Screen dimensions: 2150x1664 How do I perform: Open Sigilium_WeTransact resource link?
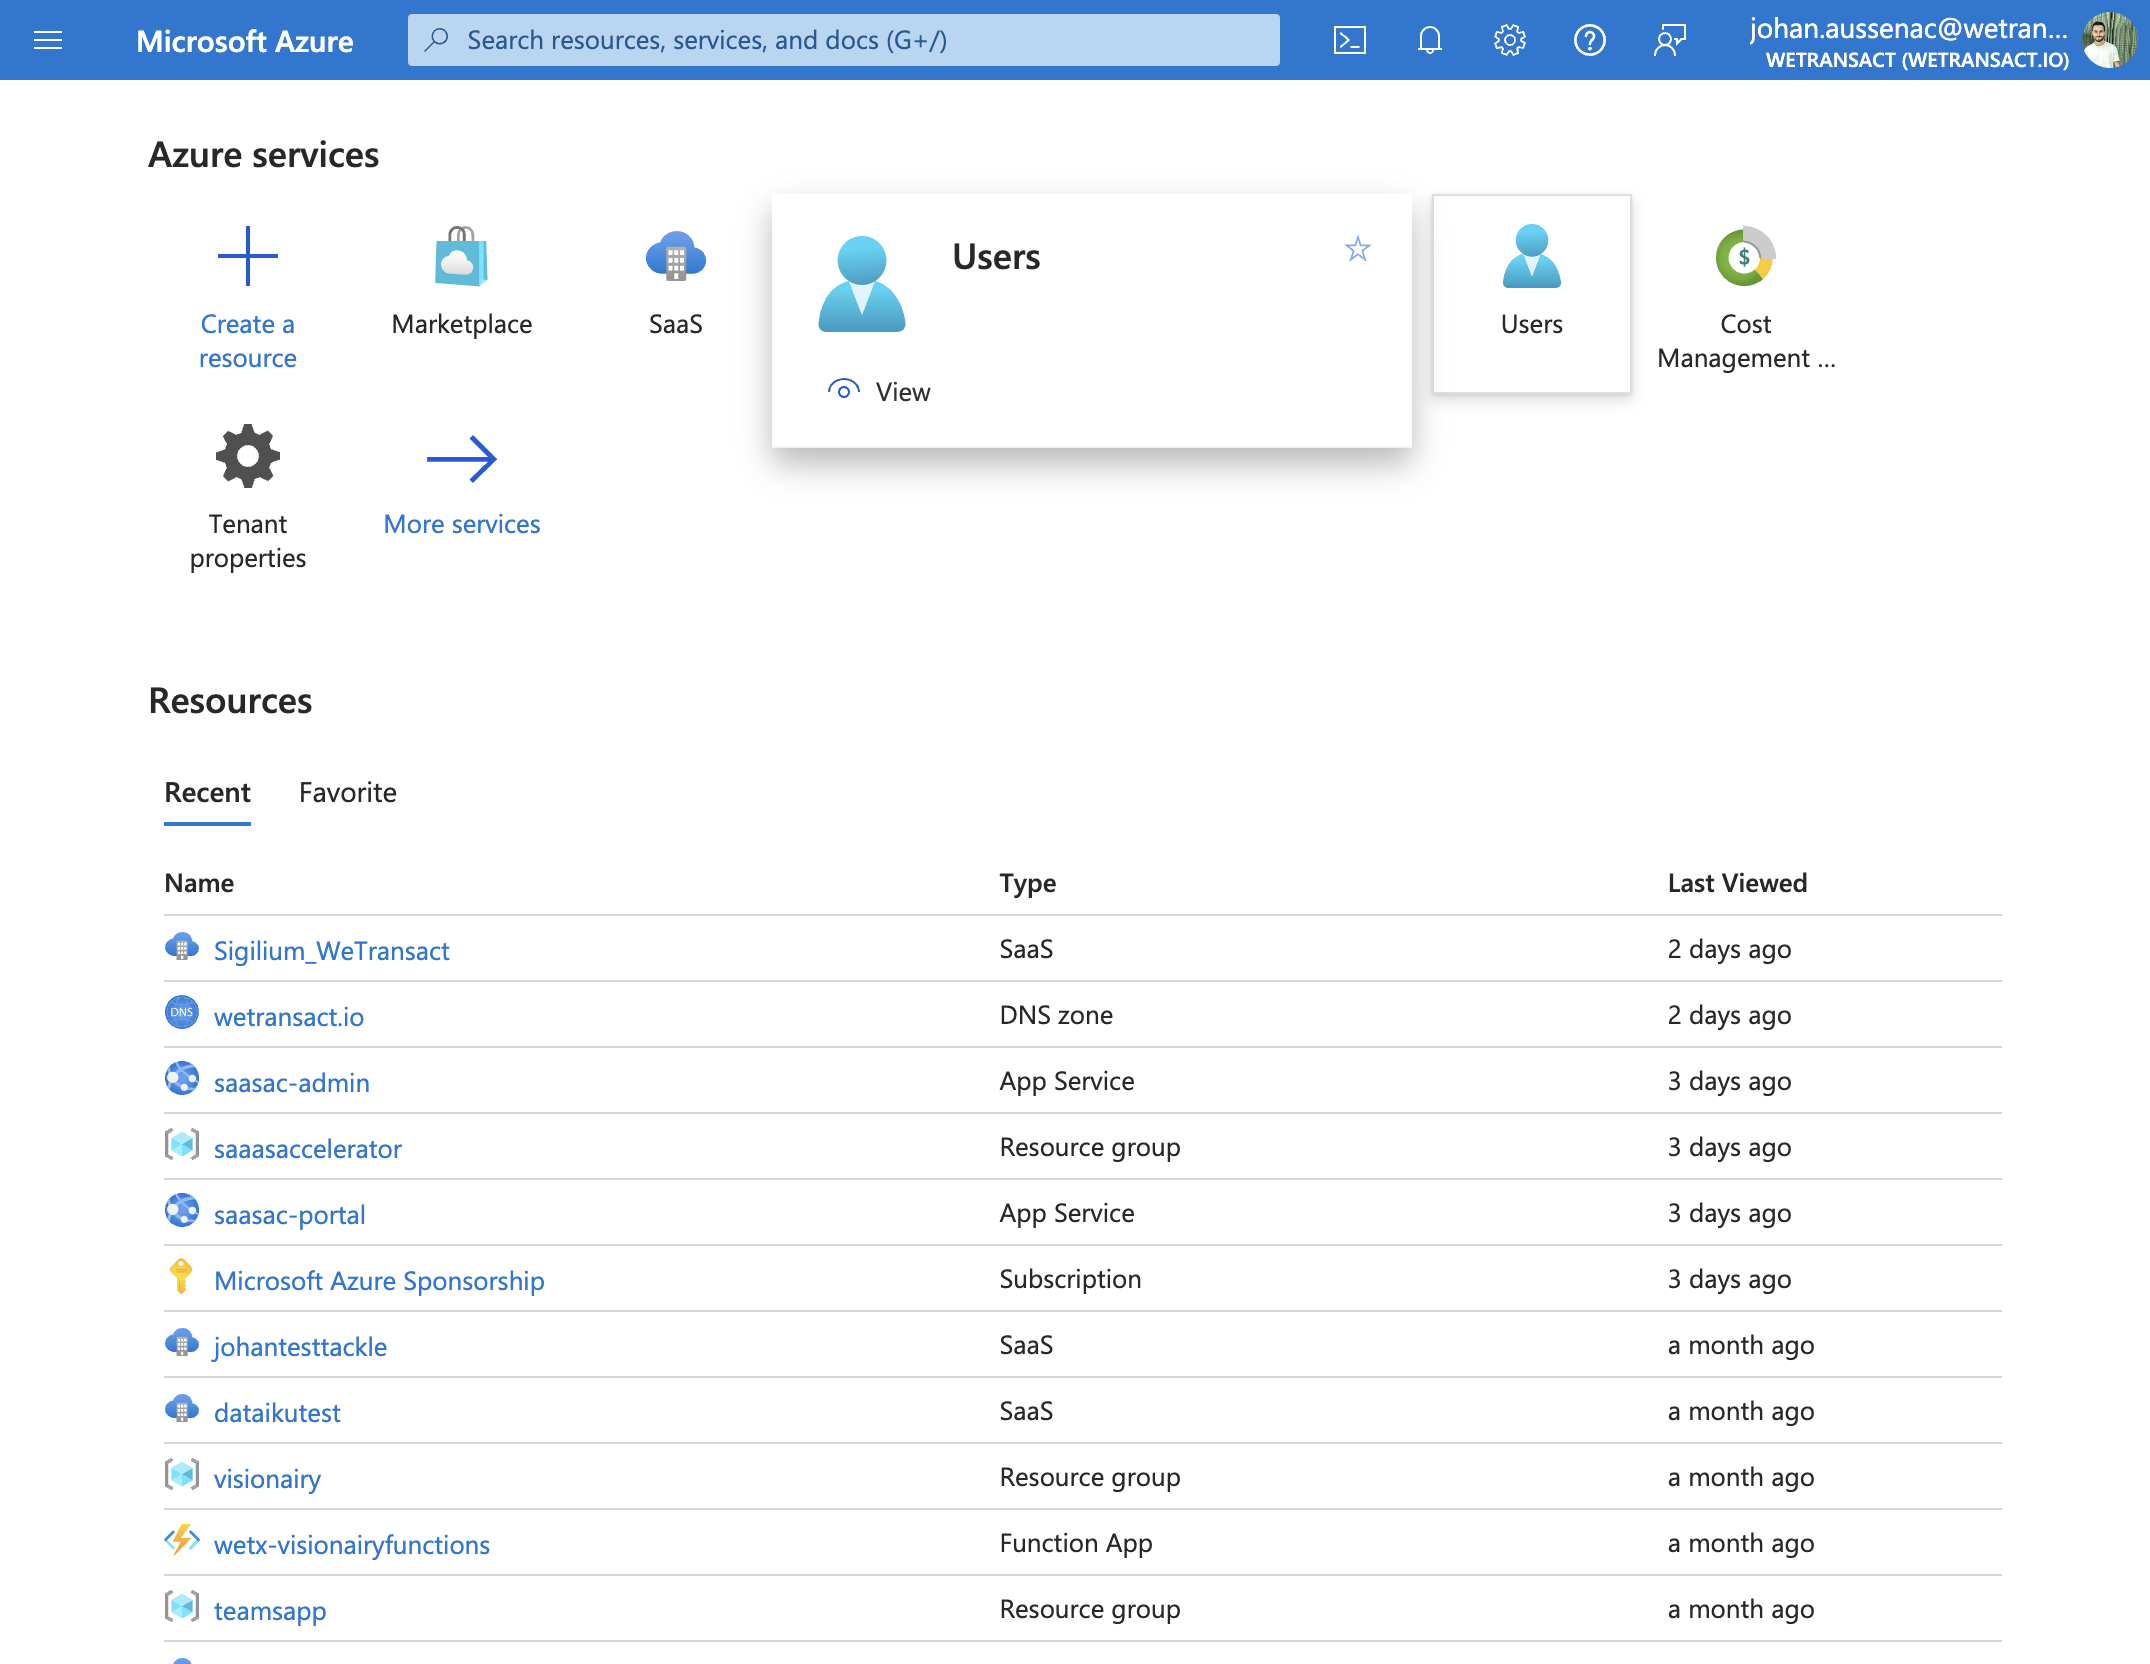click(331, 950)
